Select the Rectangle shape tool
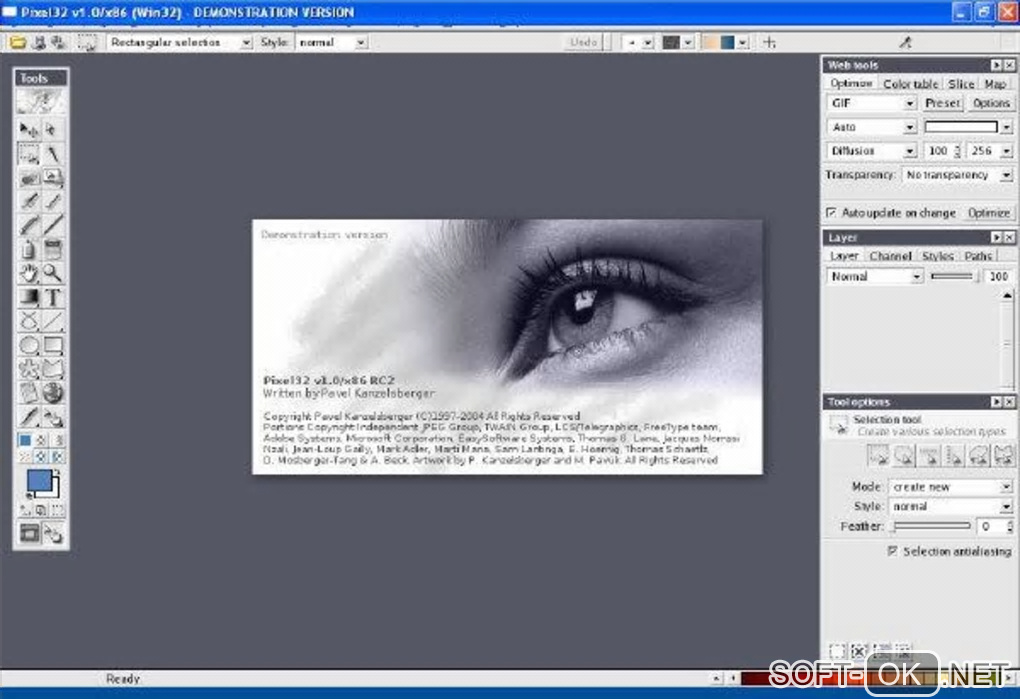 pyautogui.click(x=53, y=345)
